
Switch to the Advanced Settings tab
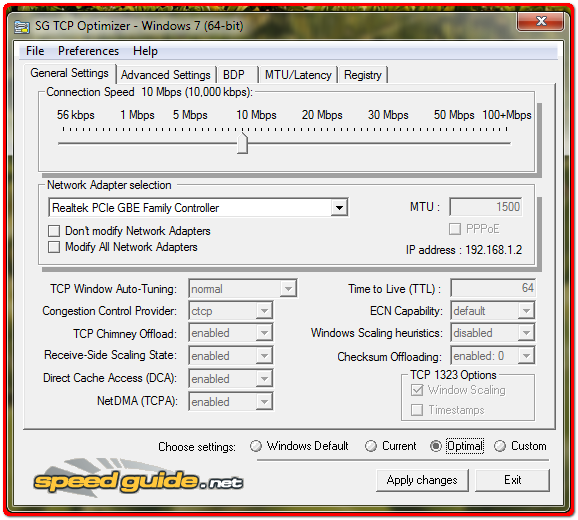(166, 75)
